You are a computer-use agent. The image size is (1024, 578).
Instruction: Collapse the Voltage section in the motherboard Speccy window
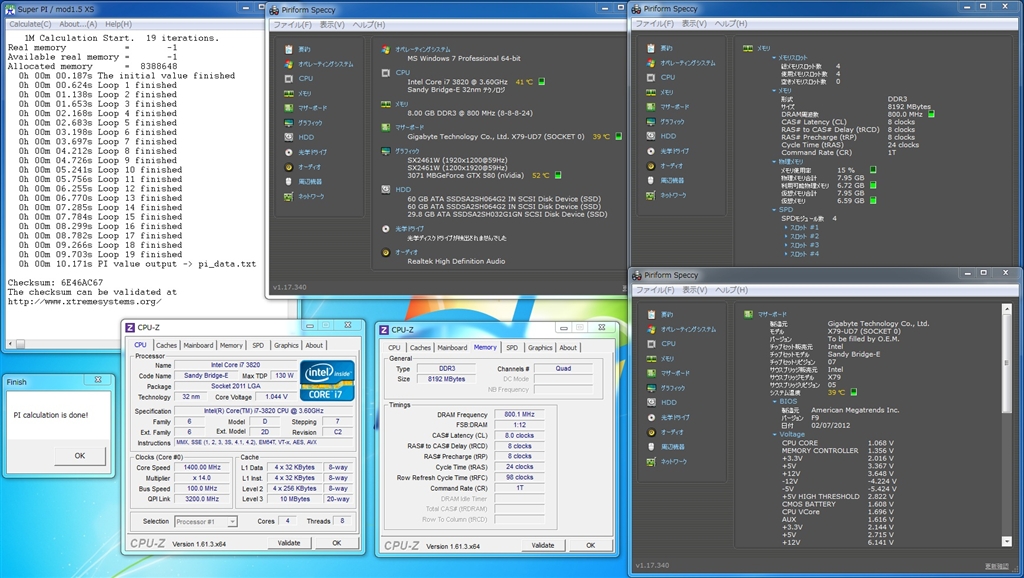[772, 434]
